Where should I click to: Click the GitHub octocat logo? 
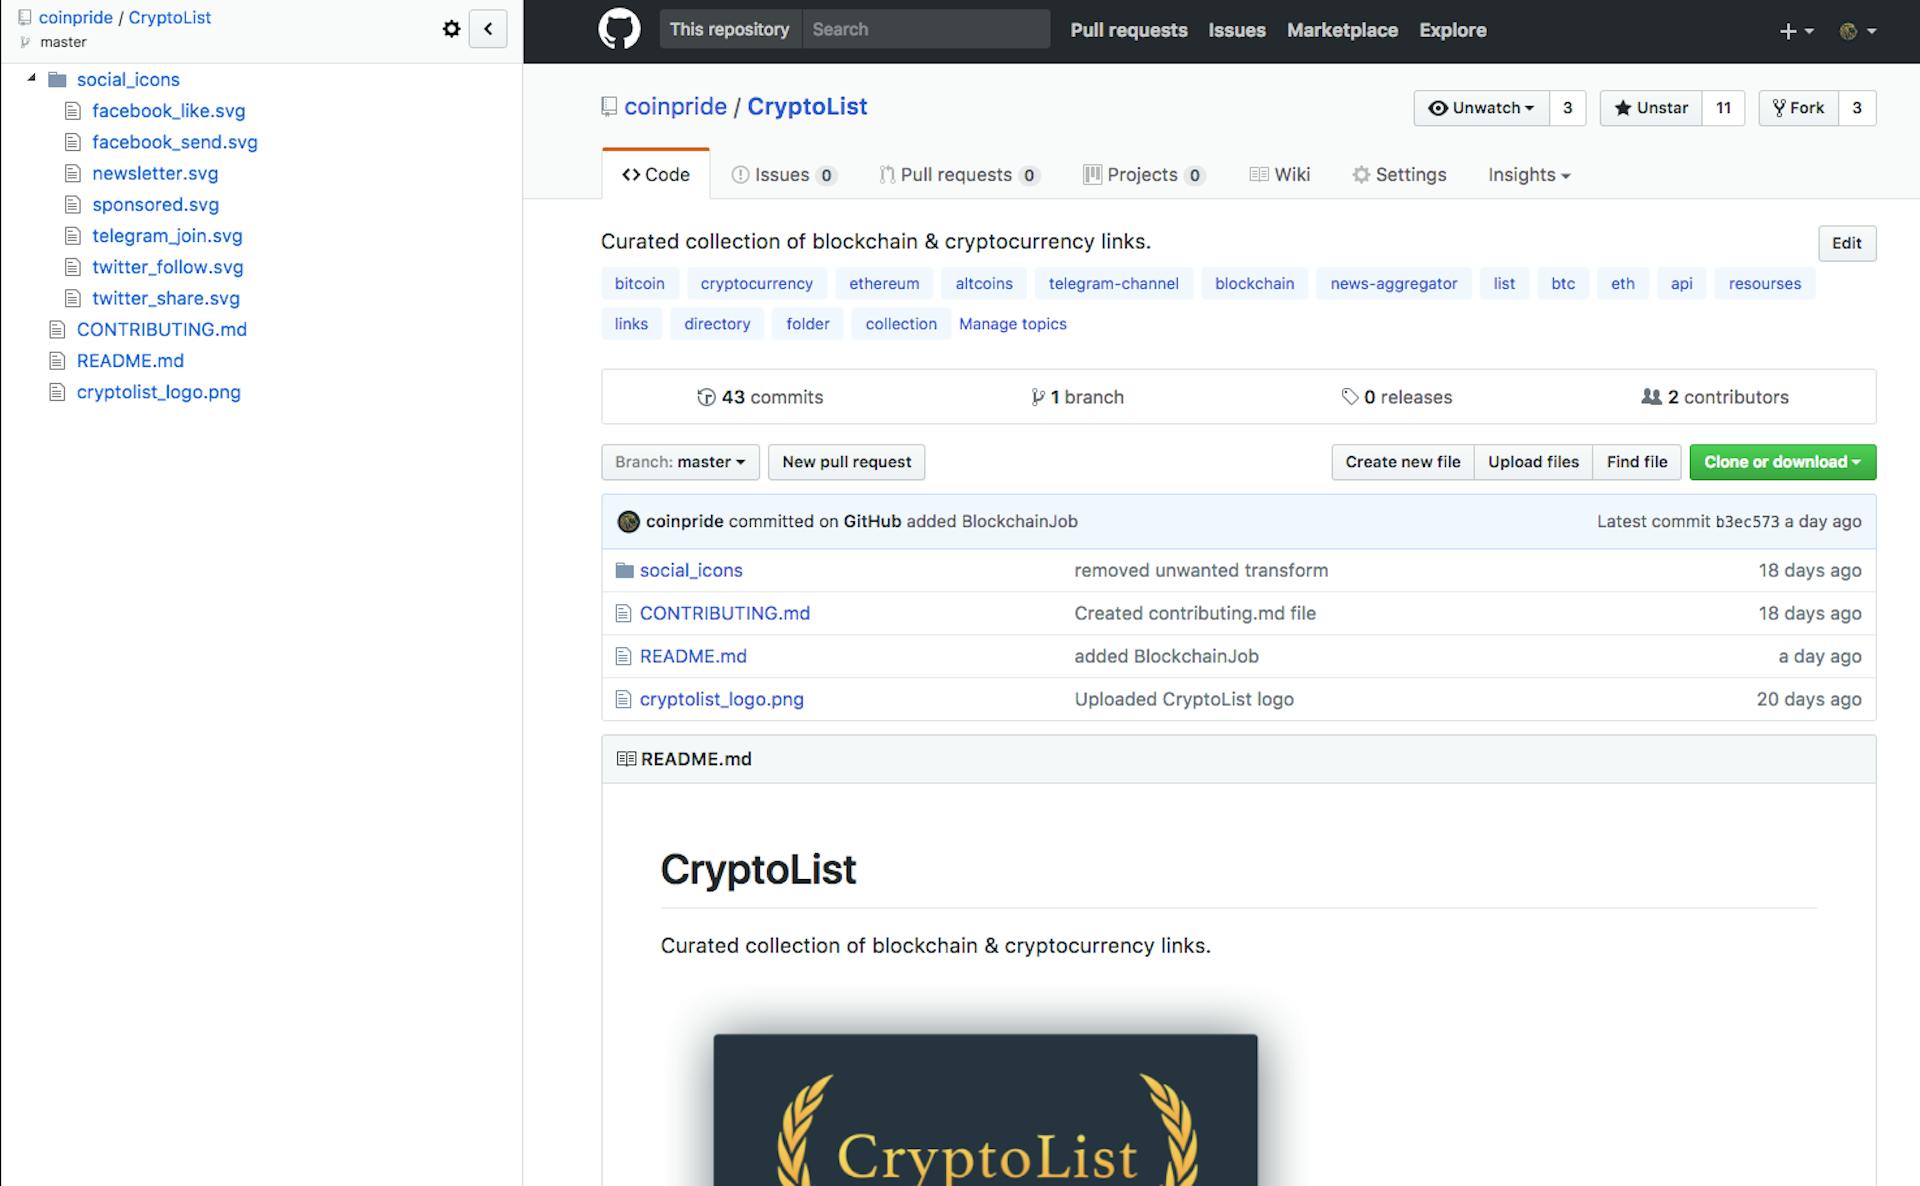point(619,29)
